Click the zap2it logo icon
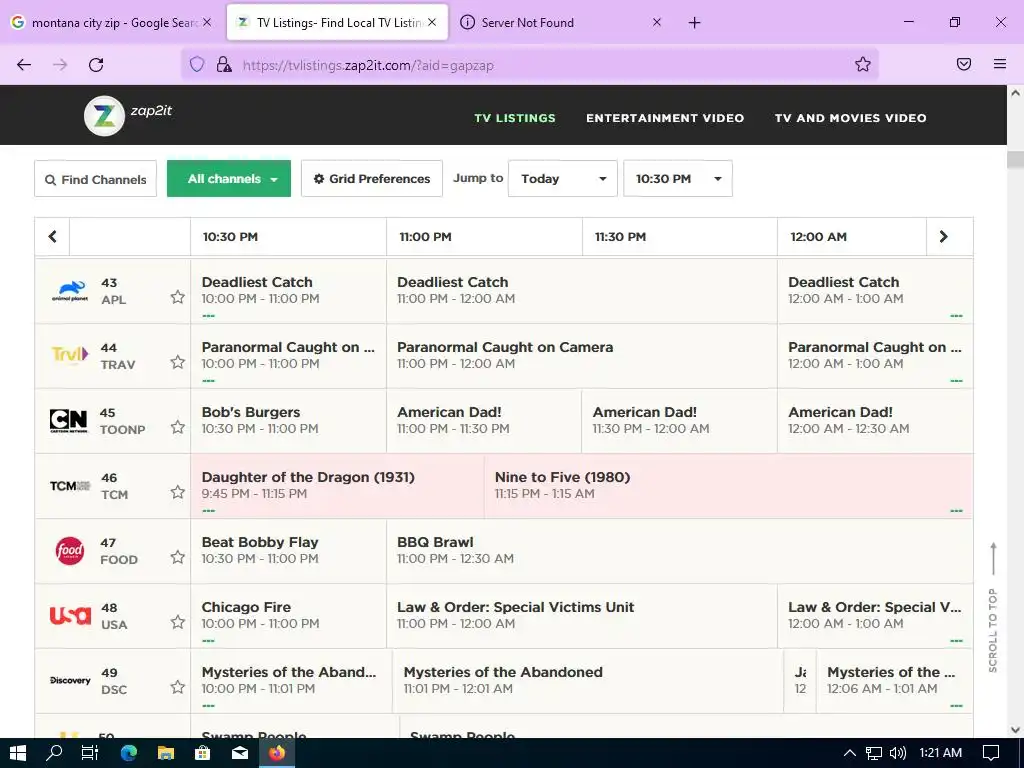The image size is (1024, 768). pyautogui.click(x=104, y=116)
